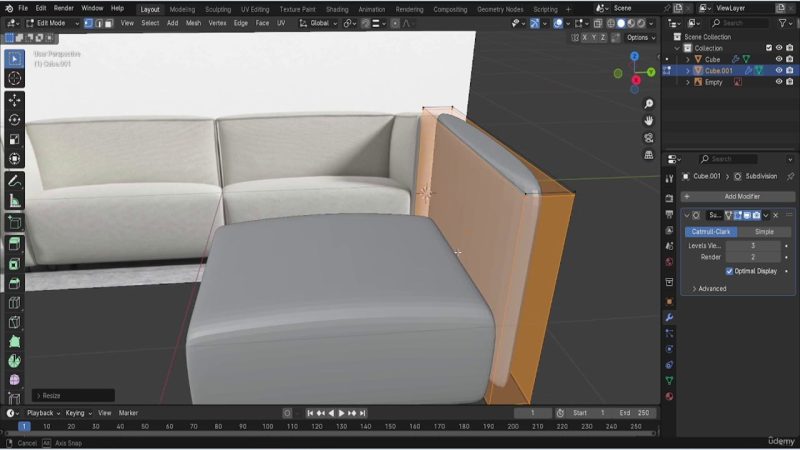The height and width of the screenshot is (450, 800).
Task: Choose the Scale tool
Action: (x=14, y=139)
